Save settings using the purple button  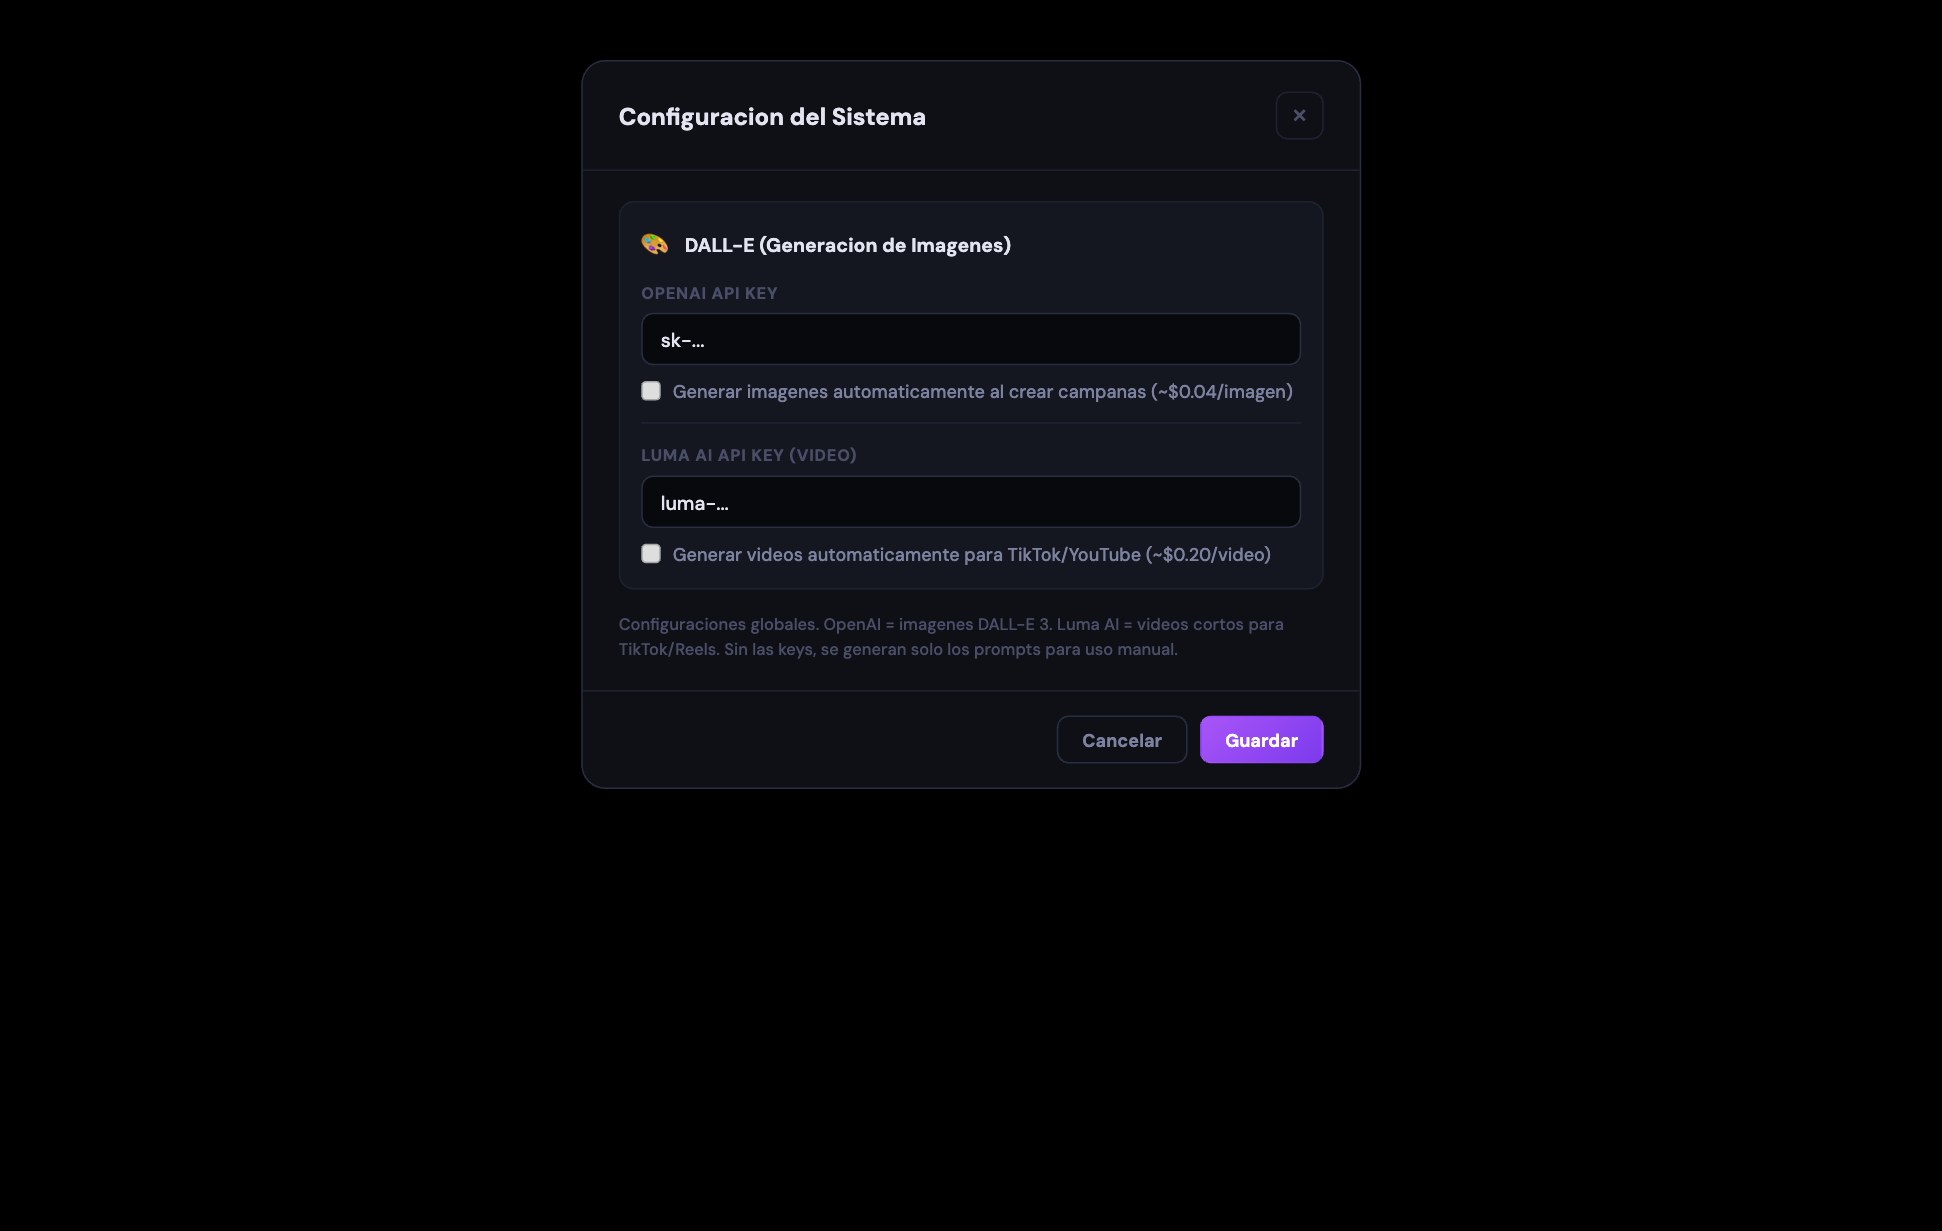pos(1261,739)
